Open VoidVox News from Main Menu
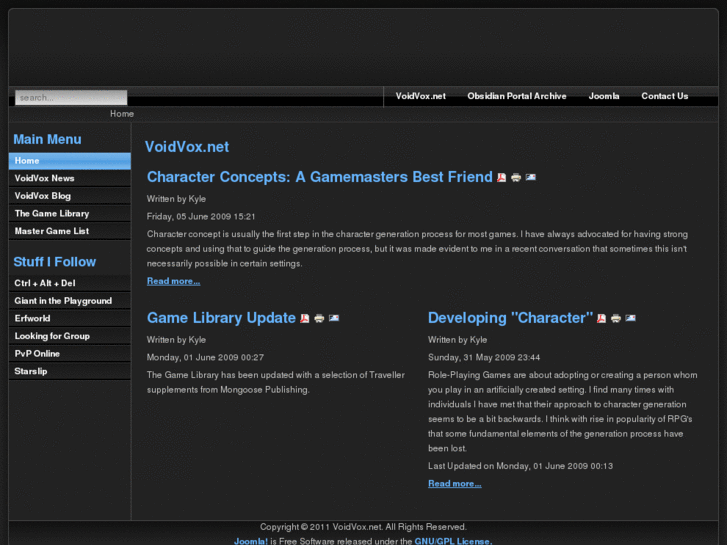Image resolution: width=727 pixels, height=545 pixels. tap(45, 178)
